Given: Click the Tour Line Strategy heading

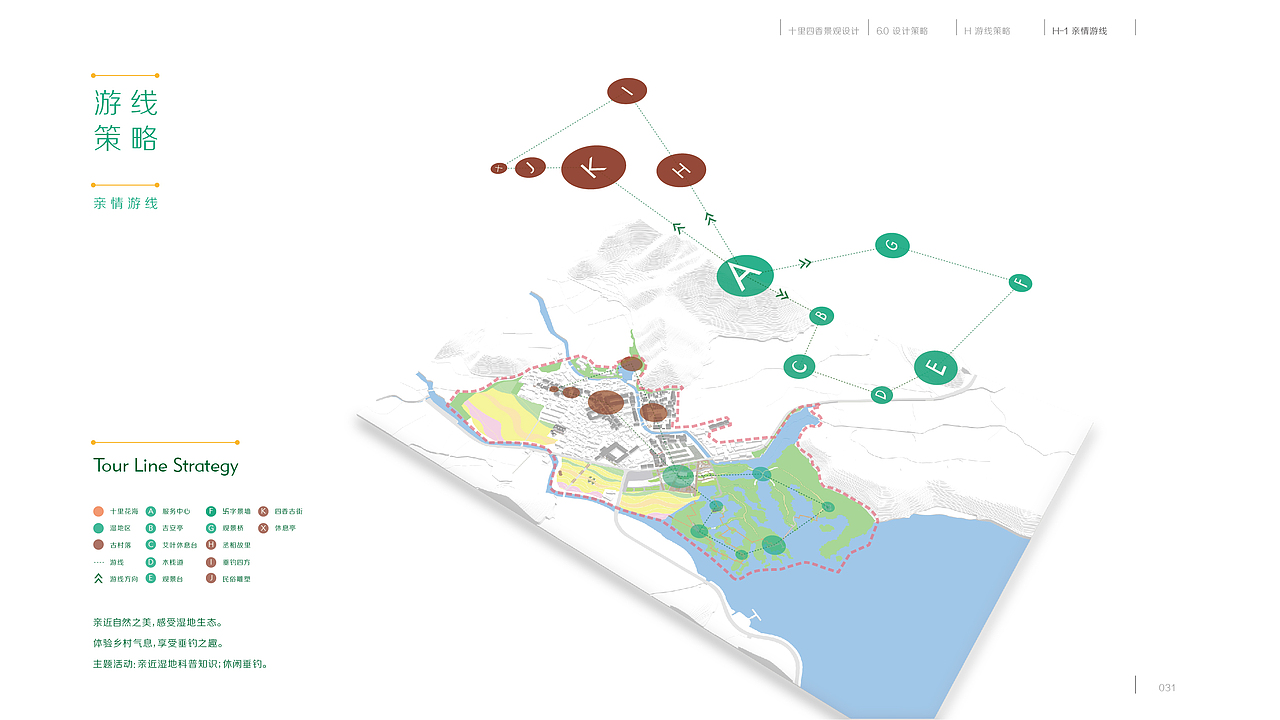Looking at the screenshot, I should (x=166, y=466).
